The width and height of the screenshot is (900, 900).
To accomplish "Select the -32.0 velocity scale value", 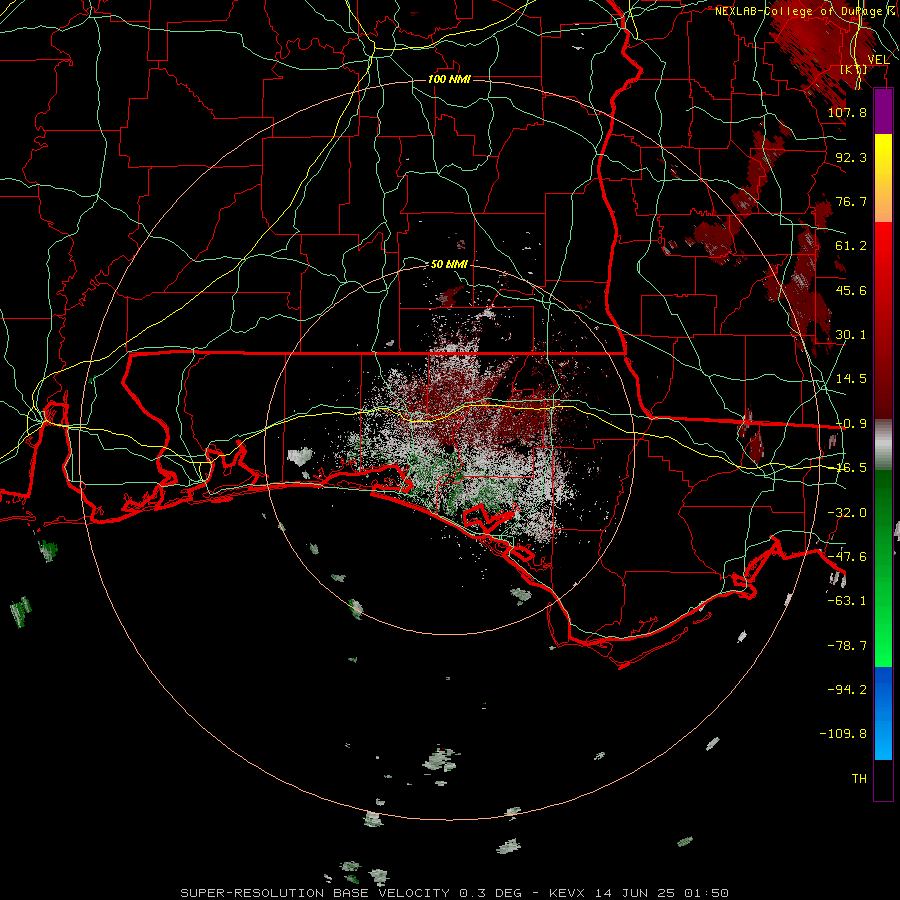I will tap(847, 513).
